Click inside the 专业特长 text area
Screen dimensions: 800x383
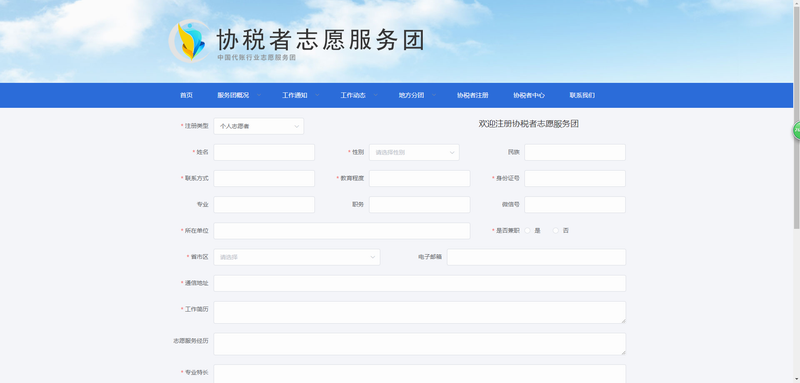click(419, 374)
